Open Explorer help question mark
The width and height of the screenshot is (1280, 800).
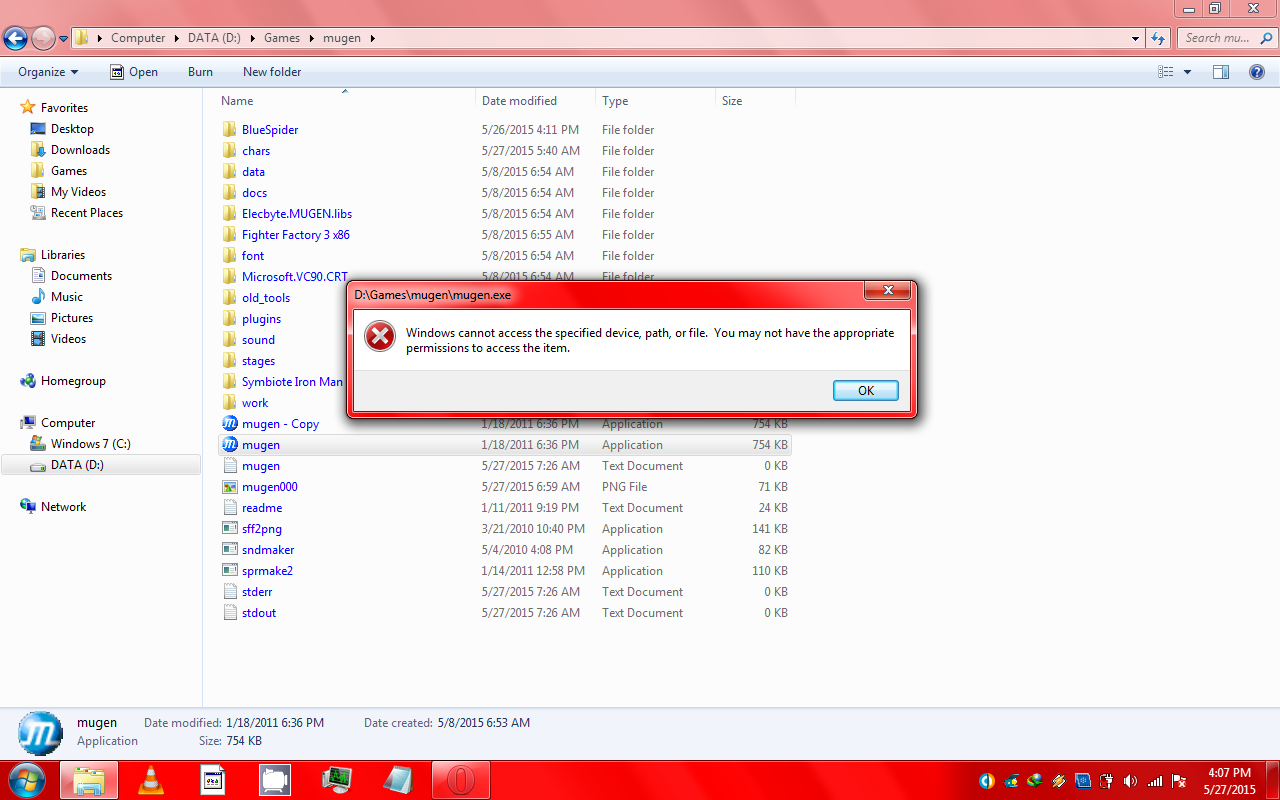pyautogui.click(x=1257, y=72)
